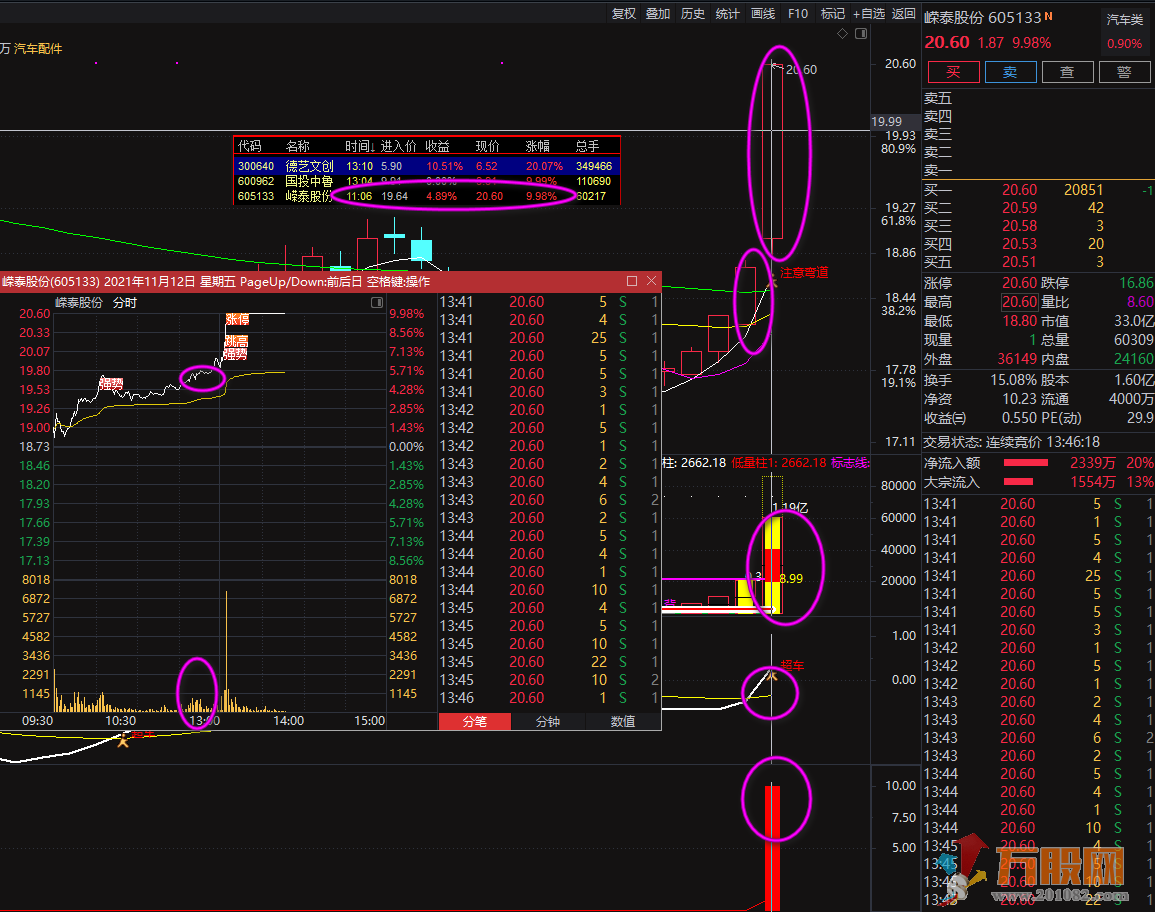
Task: Open the 画线 drawing tool
Action: (763, 14)
